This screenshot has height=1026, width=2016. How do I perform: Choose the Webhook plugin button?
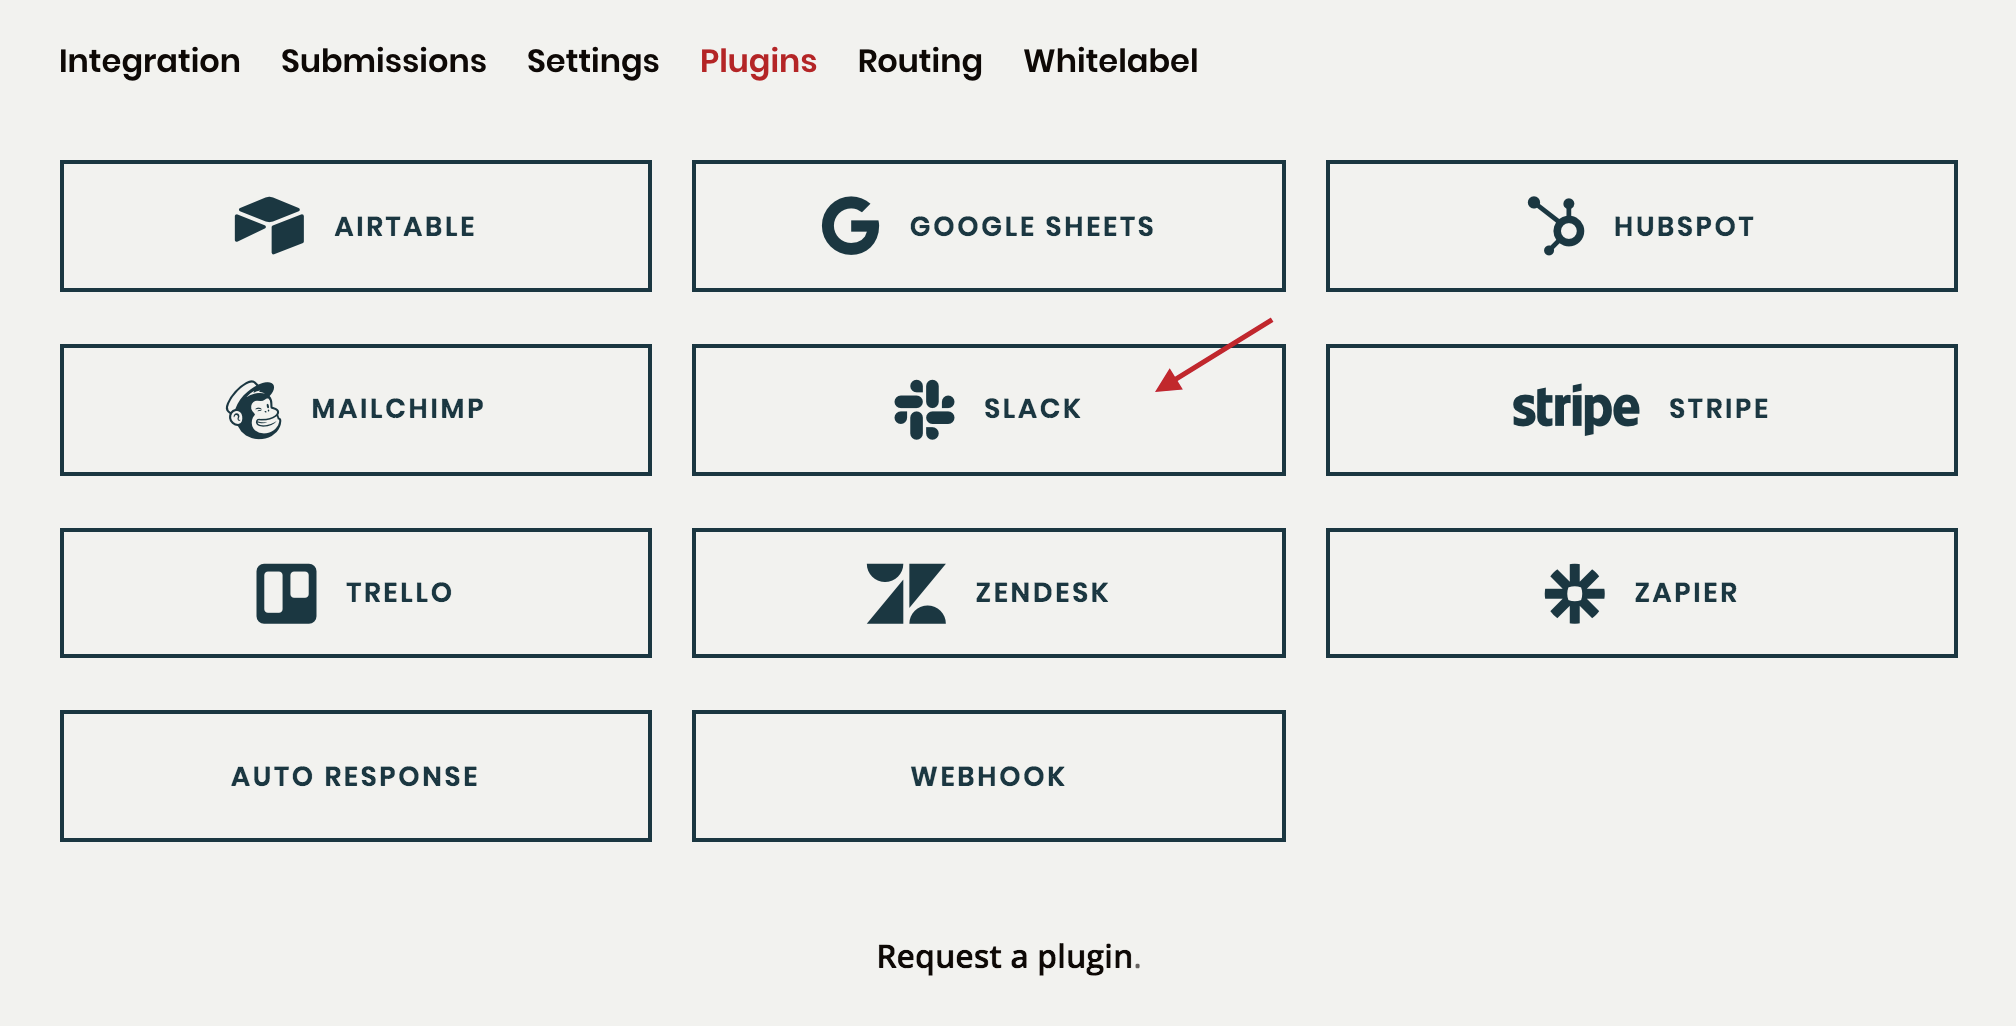988,776
